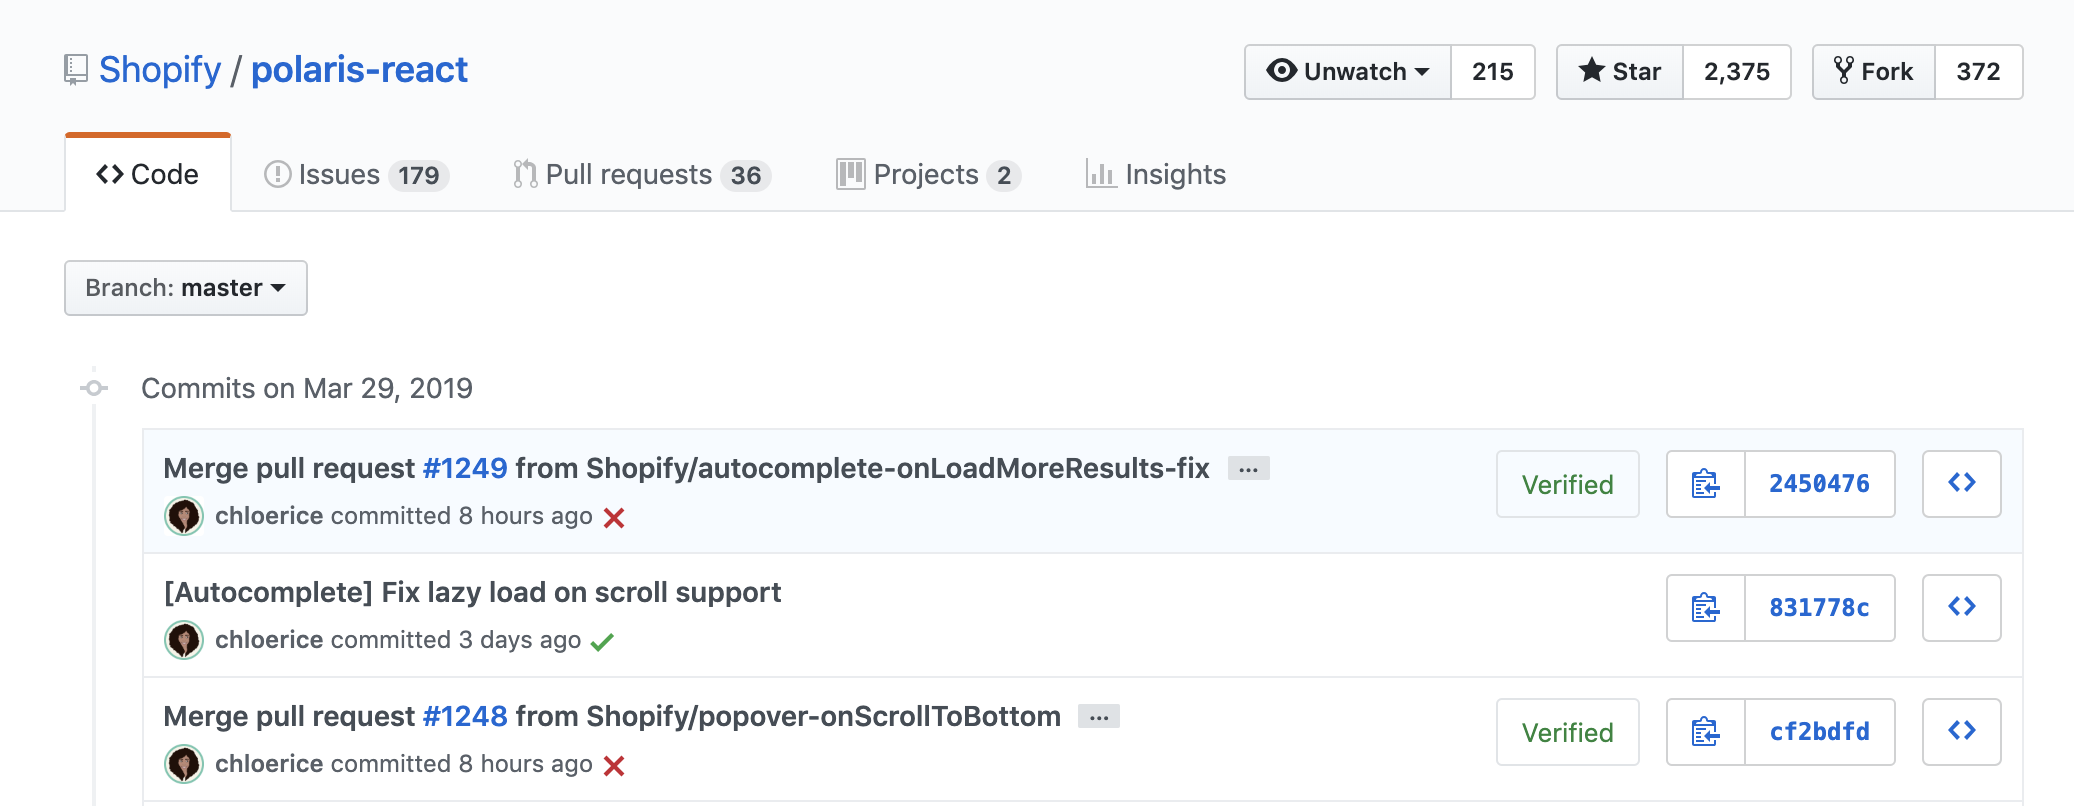Expand the commit description for pull request #1248
Screen dimensions: 2074x806
[1099, 716]
